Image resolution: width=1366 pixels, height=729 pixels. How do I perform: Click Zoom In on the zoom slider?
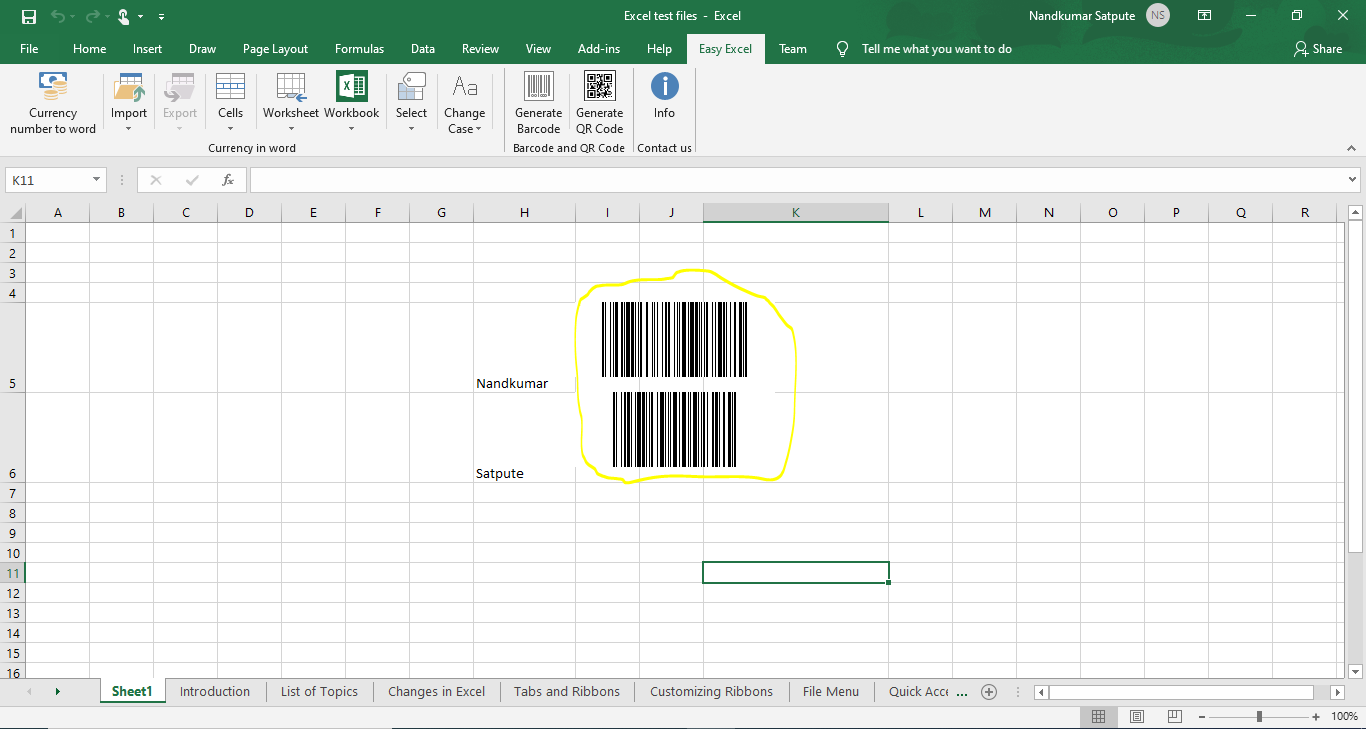click(1315, 716)
